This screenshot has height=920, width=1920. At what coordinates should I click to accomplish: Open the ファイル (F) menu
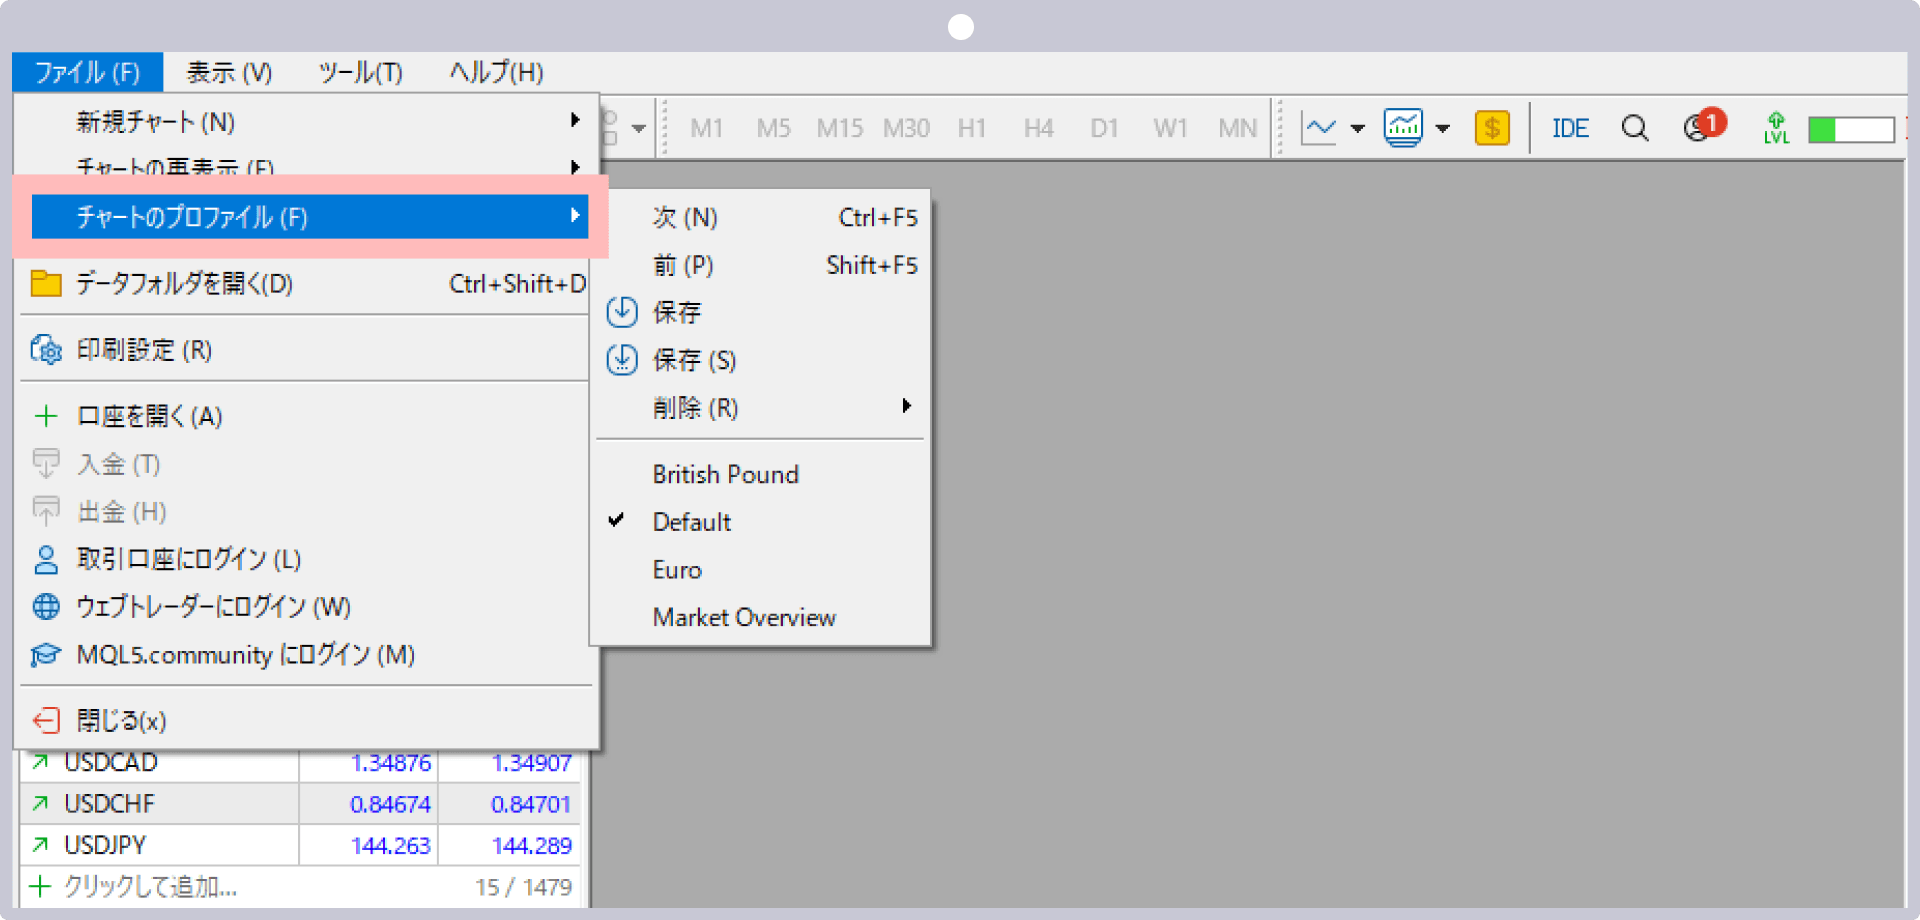[x=87, y=72]
